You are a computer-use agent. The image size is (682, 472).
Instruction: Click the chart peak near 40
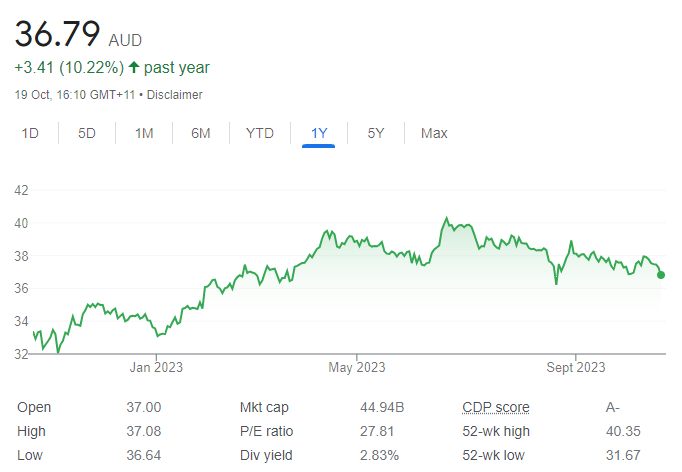tap(446, 218)
